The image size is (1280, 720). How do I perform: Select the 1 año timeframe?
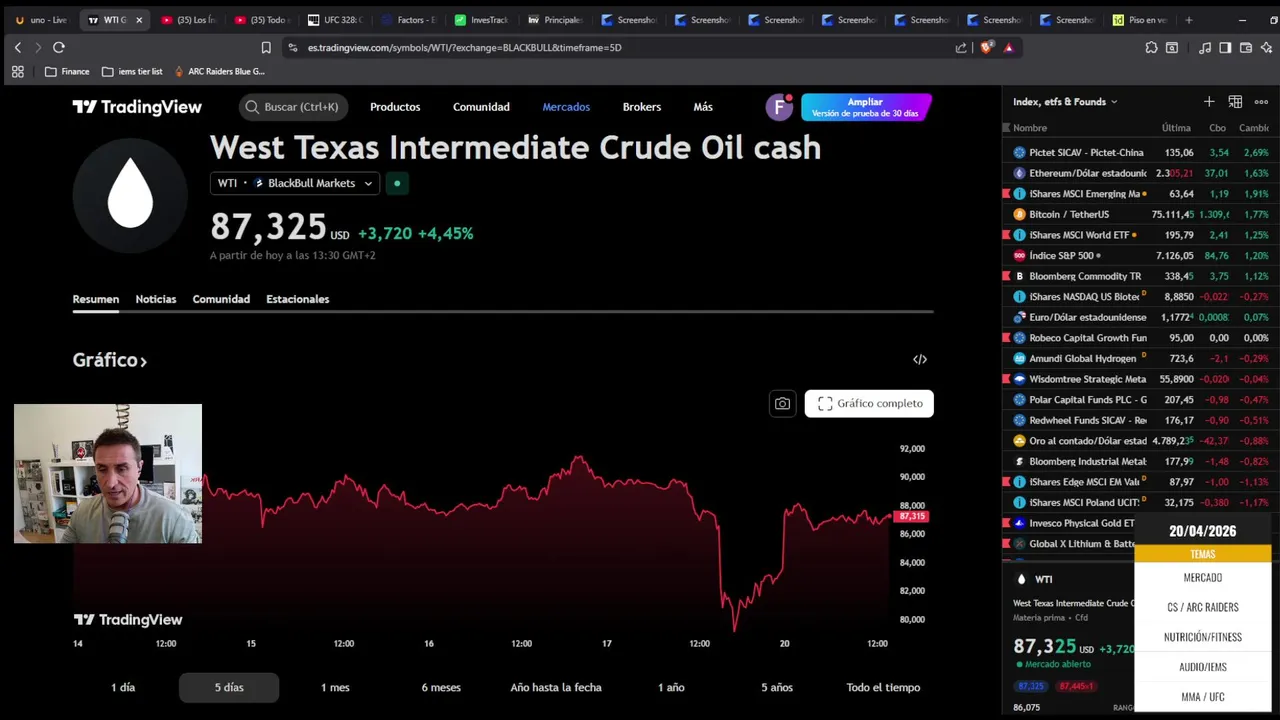pyautogui.click(x=671, y=687)
